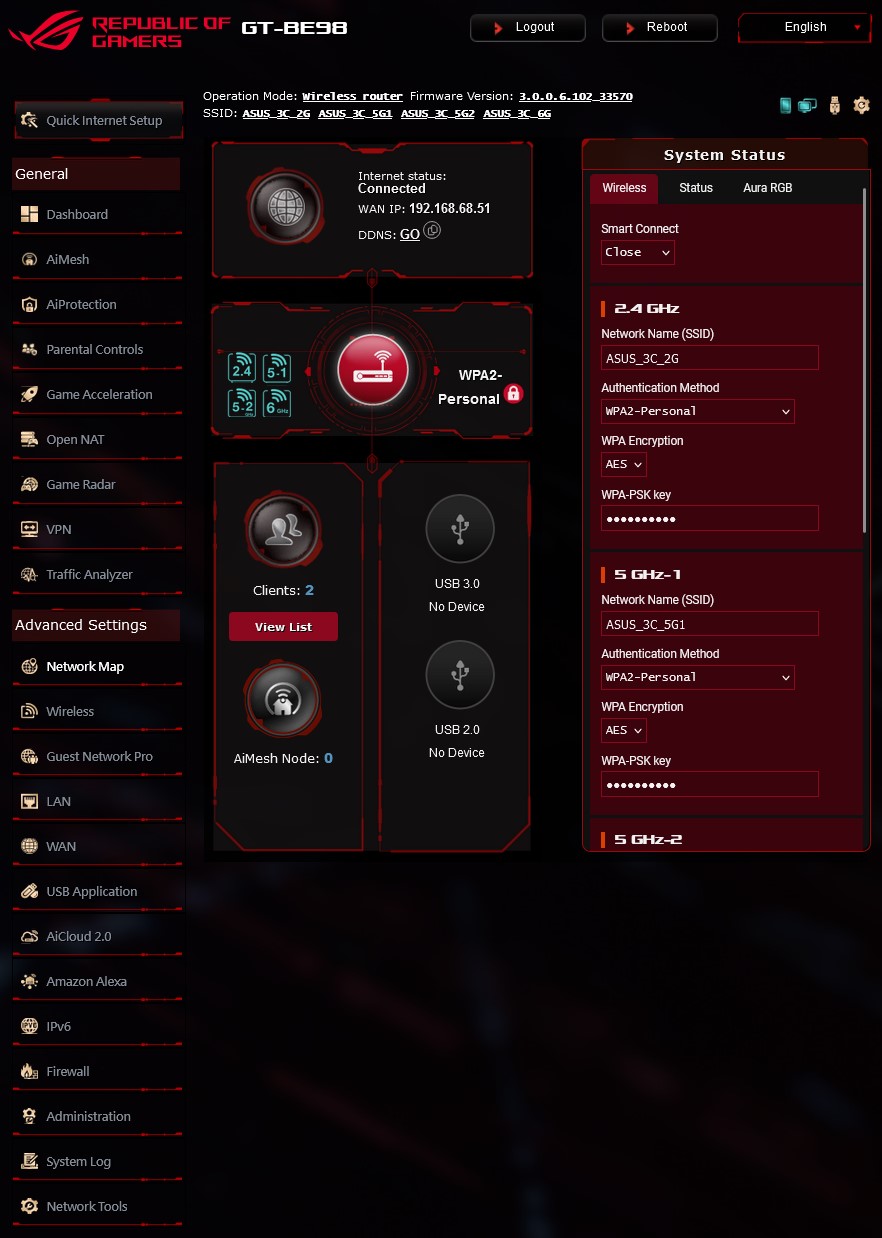Click the Internet status globe icon
This screenshot has height=1238, width=882.
285,209
